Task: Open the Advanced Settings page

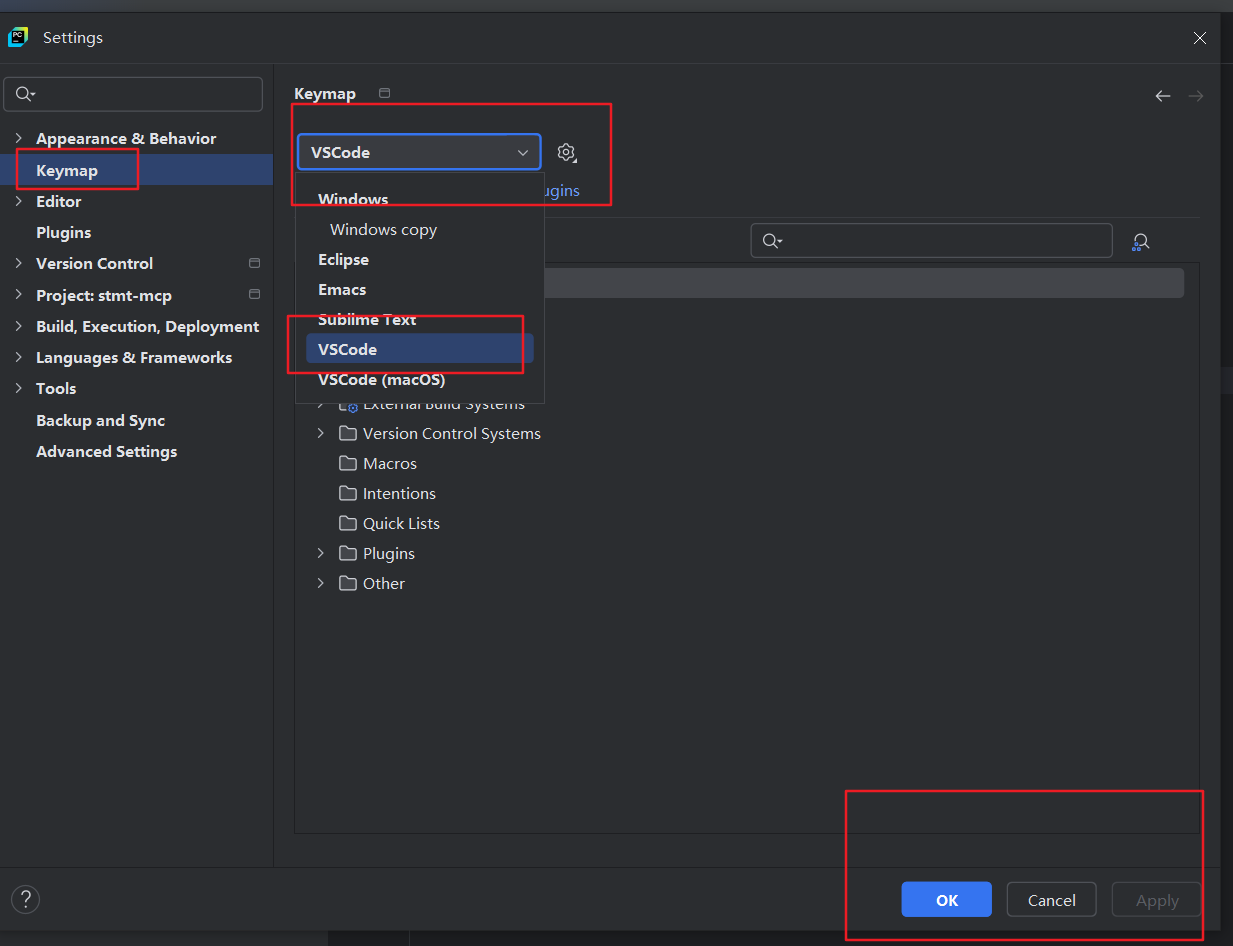Action: (136, 451)
